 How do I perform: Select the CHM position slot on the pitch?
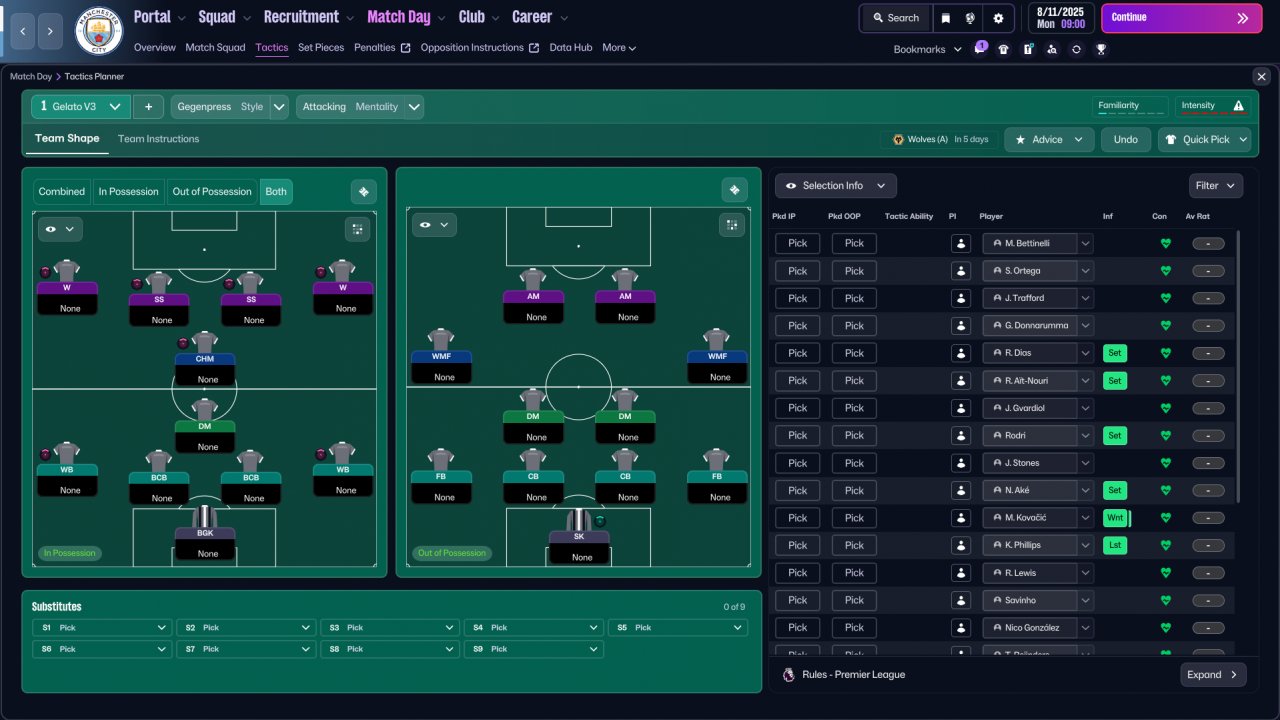pos(205,358)
